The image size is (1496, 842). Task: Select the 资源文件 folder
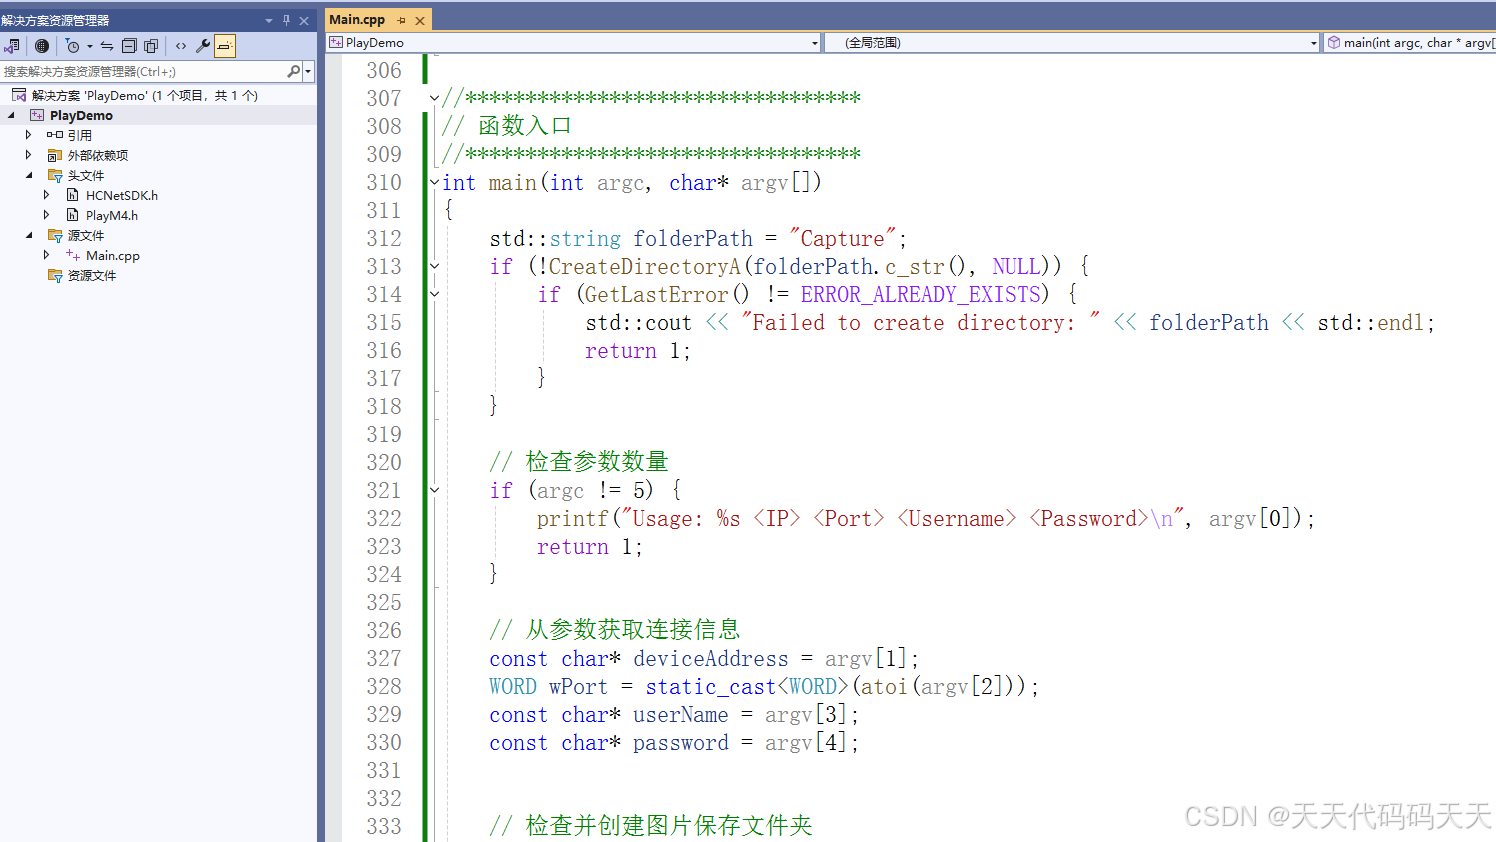pos(92,275)
